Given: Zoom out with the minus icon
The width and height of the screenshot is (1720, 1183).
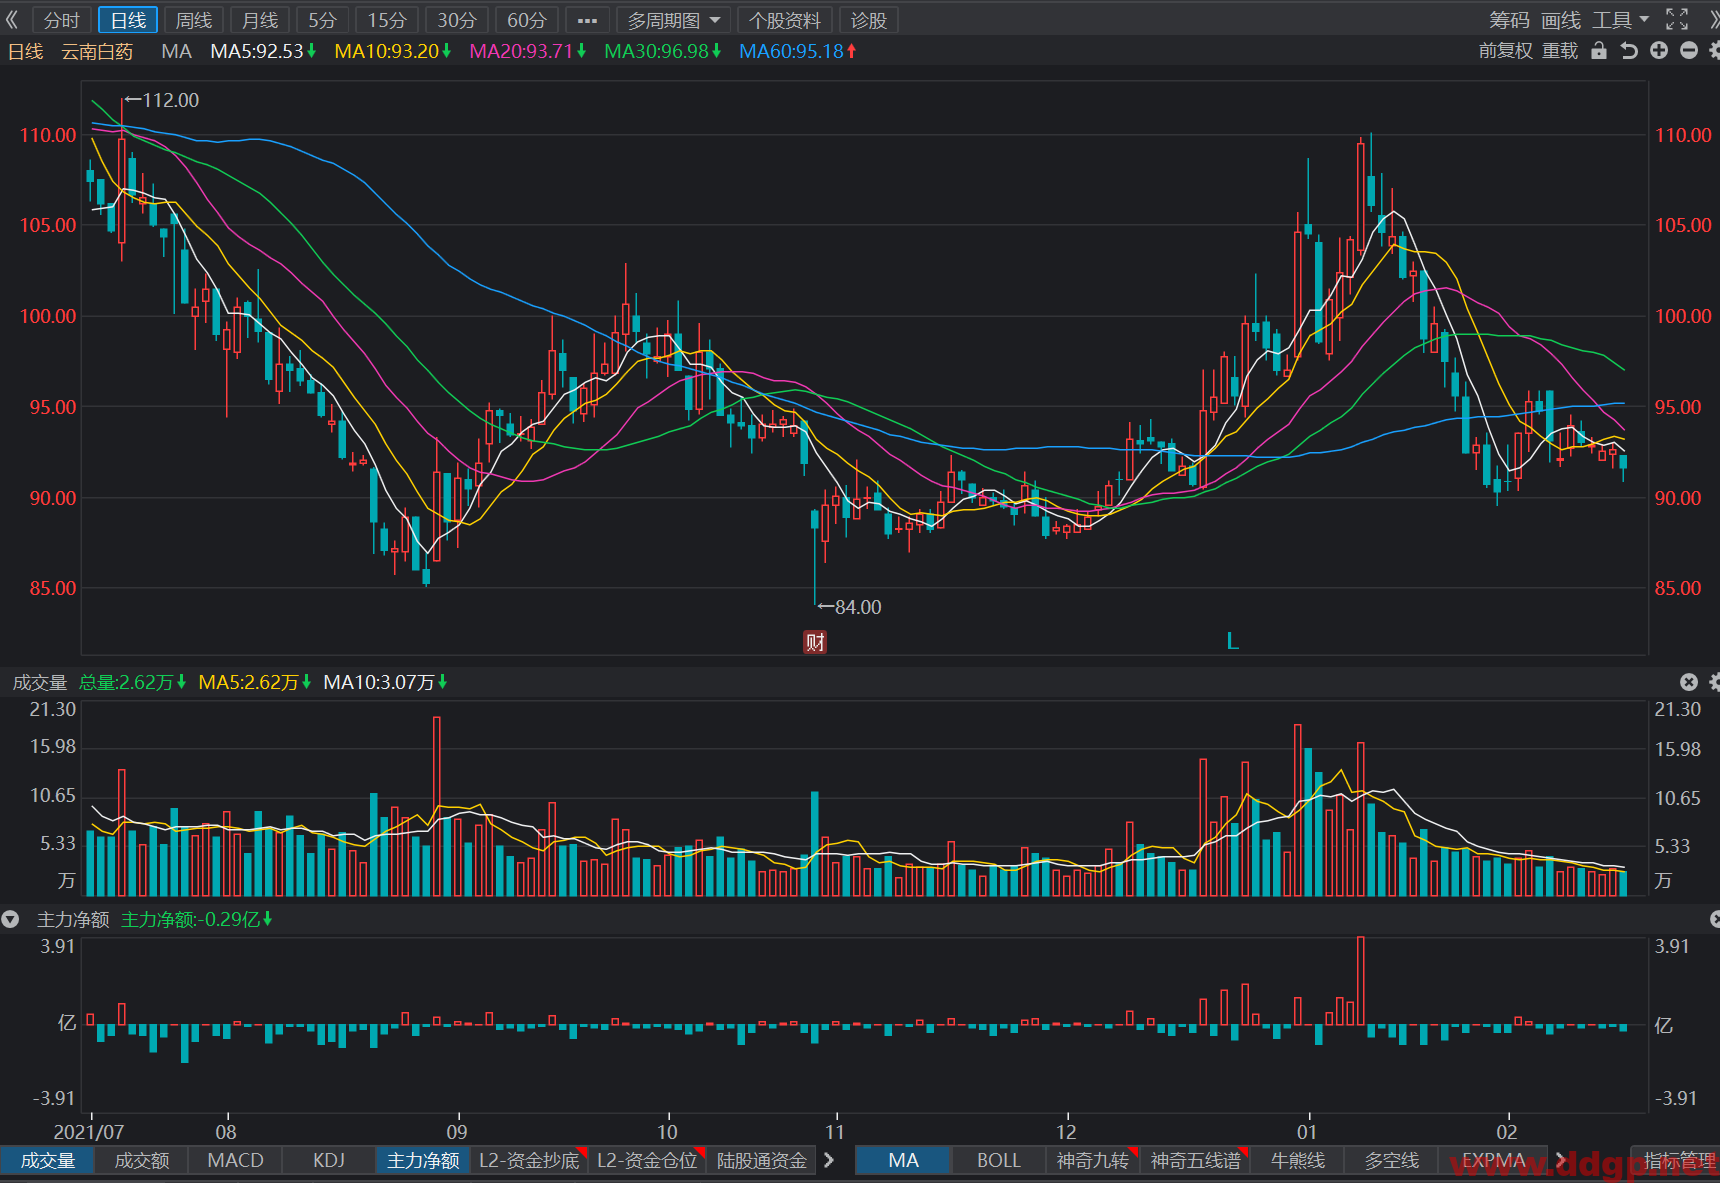Looking at the screenshot, I should click(1689, 51).
